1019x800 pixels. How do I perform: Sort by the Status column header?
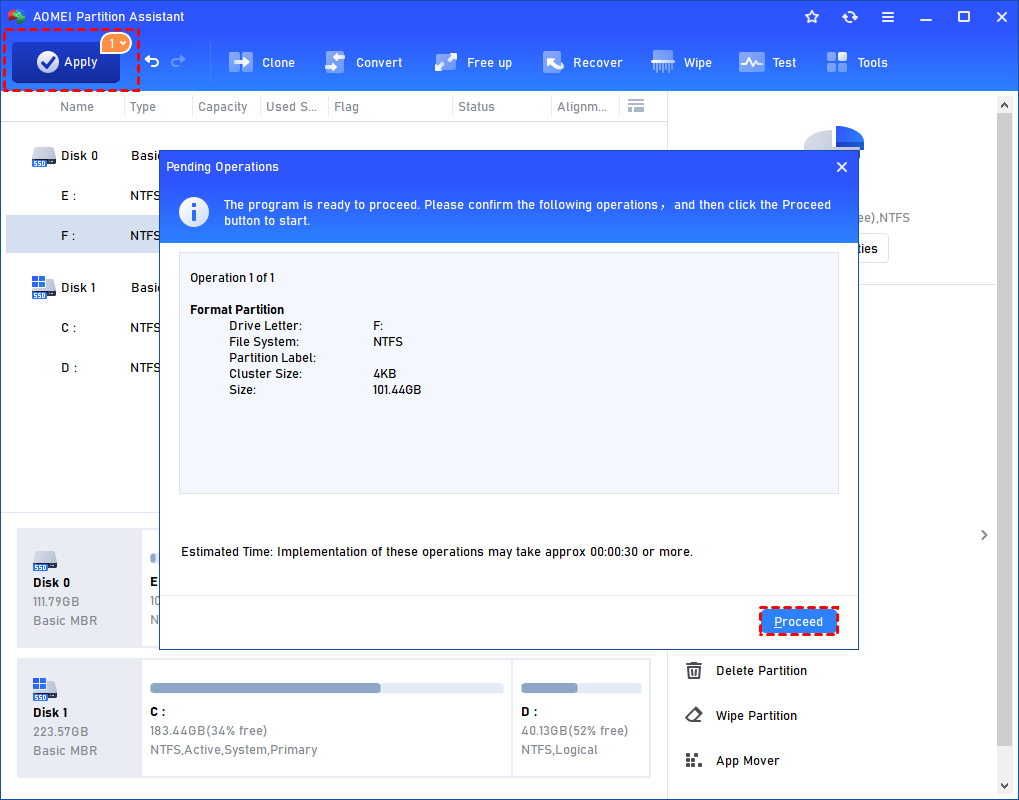point(476,107)
